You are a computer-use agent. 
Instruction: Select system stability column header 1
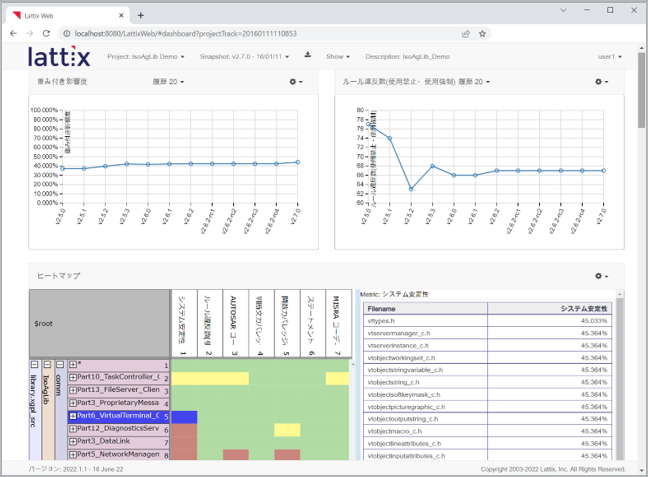184,324
